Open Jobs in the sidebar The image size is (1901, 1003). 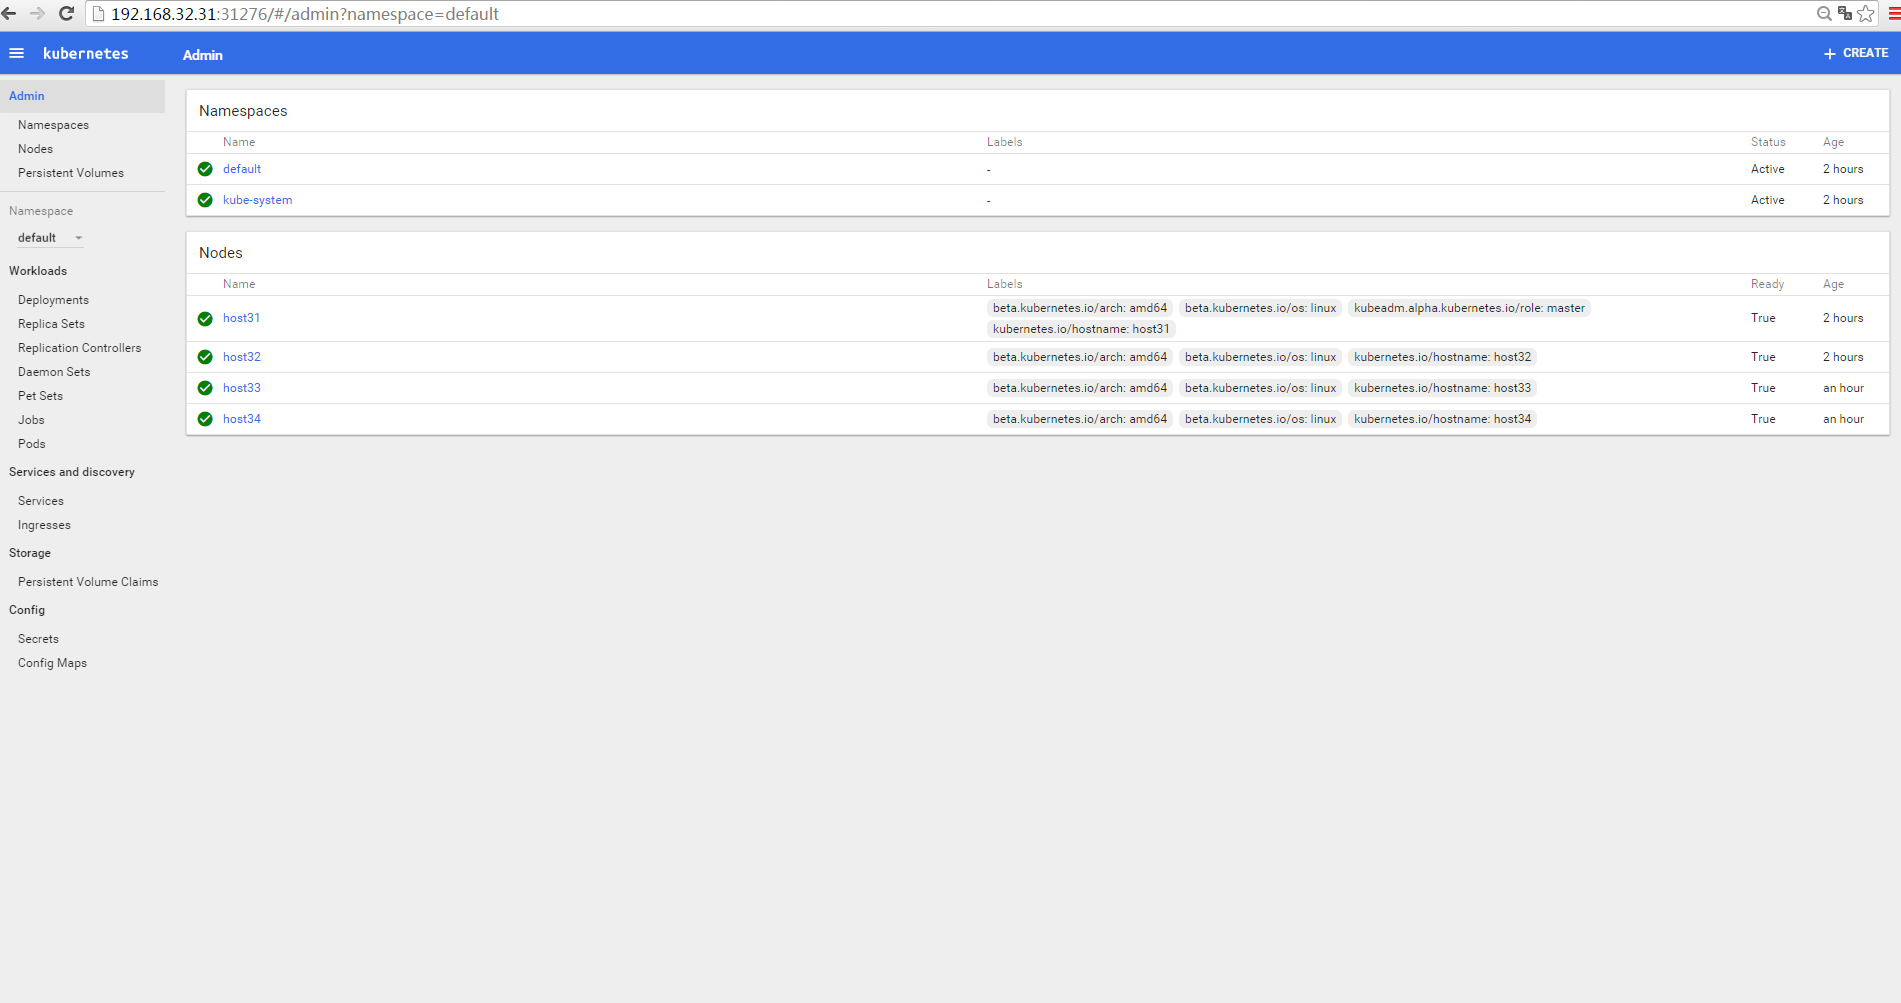31,420
